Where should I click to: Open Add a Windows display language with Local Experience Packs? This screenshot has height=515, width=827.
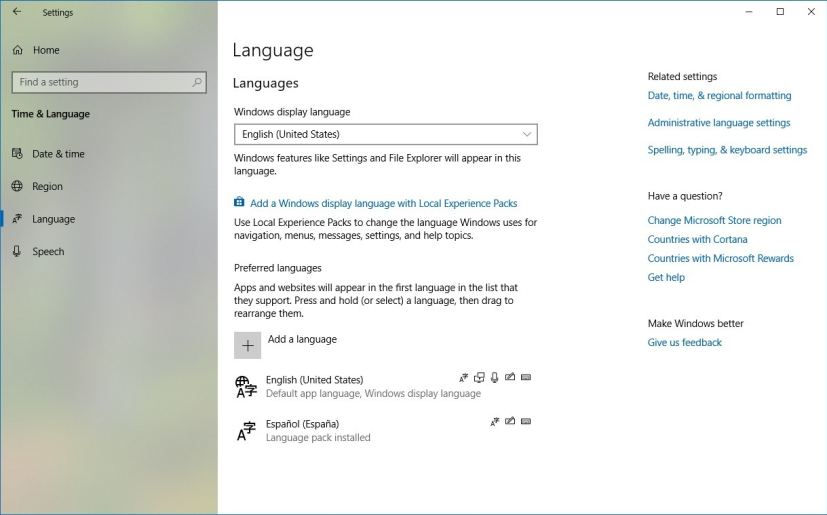click(x=383, y=203)
